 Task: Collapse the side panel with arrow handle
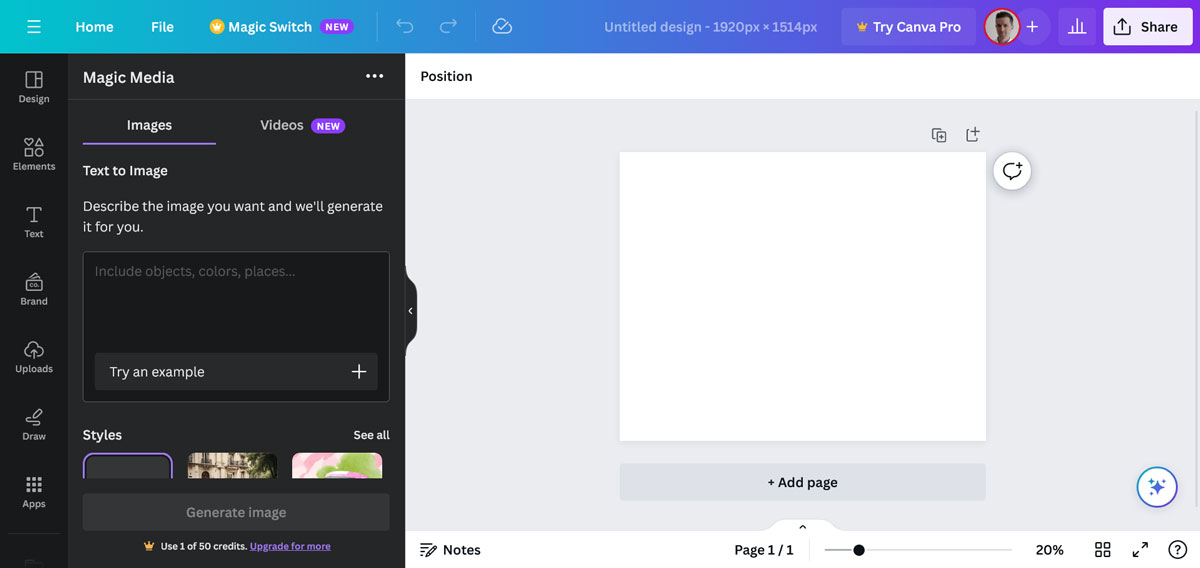[410, 311]
